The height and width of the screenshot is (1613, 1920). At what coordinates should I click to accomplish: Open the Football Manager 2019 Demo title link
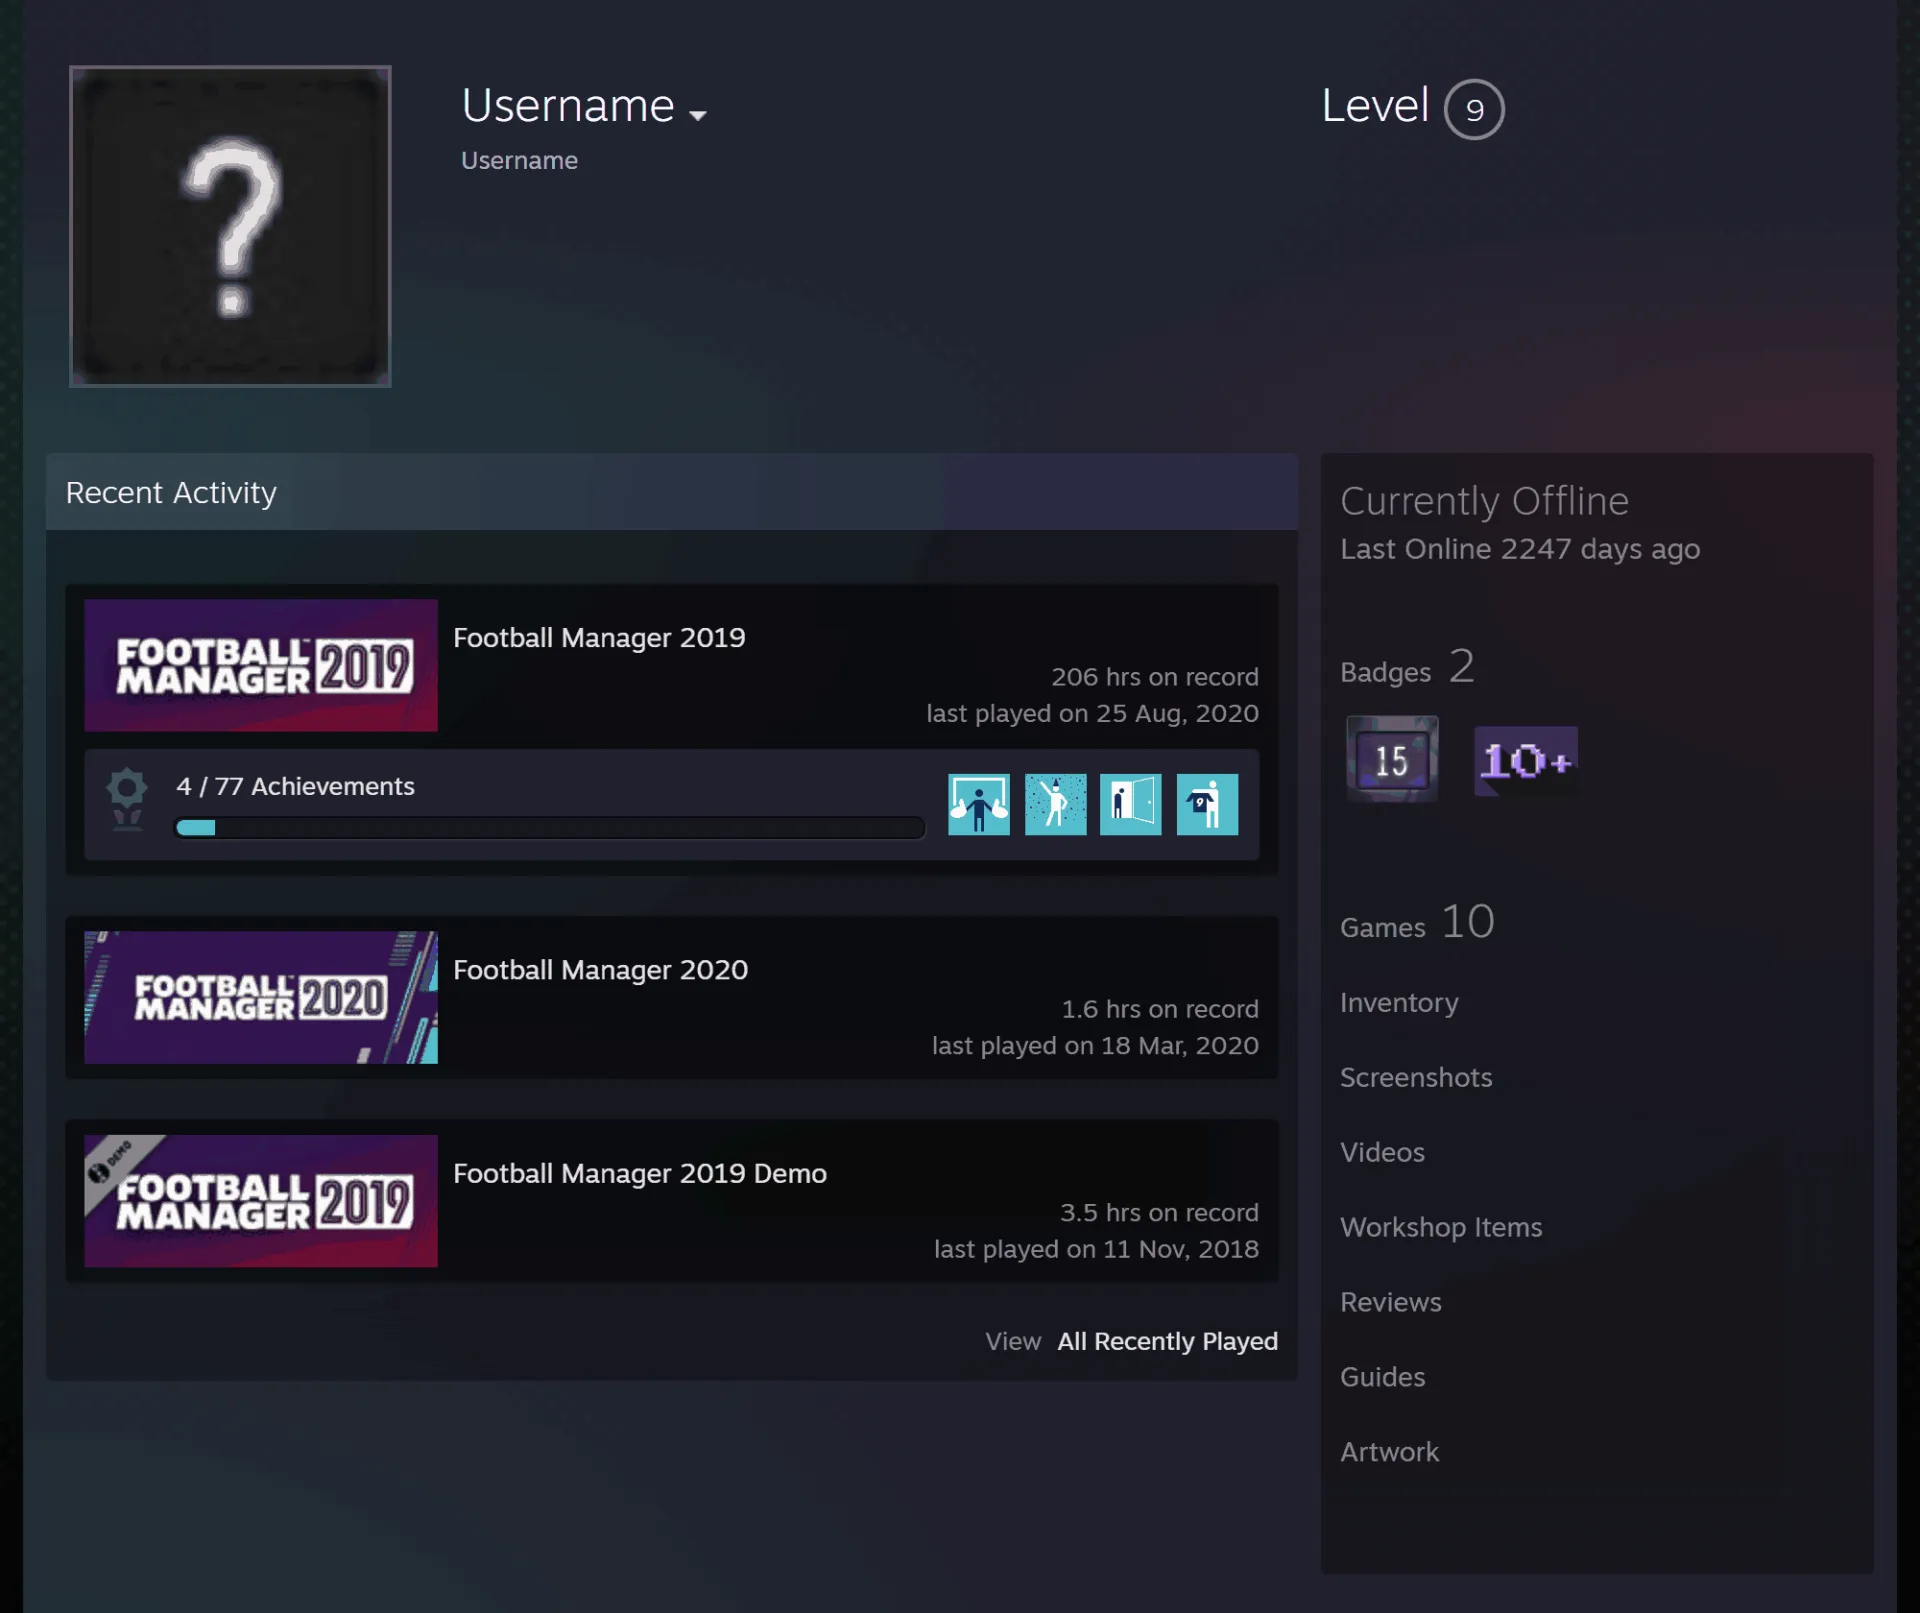point(640,1173)
